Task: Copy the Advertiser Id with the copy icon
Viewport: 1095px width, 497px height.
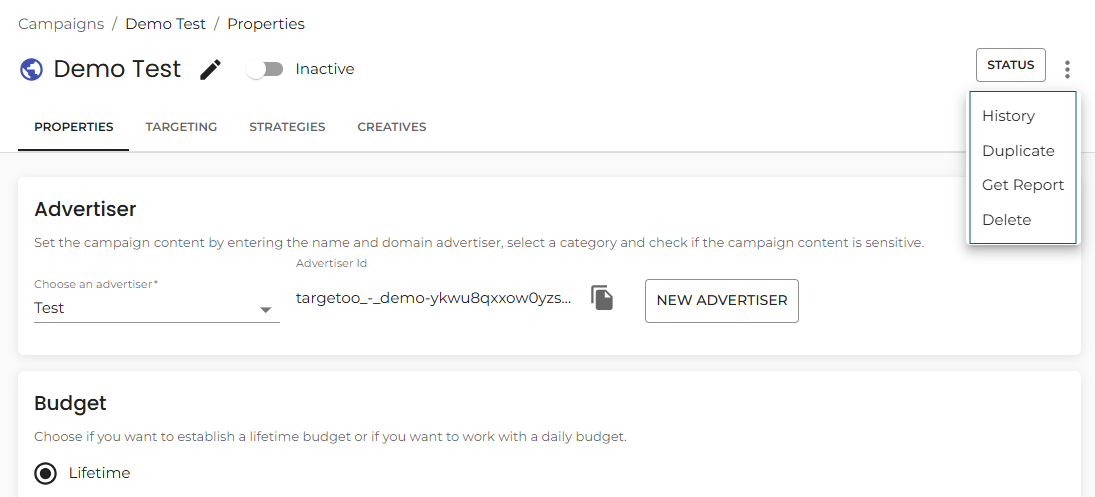Action: (x=602, y=297)
